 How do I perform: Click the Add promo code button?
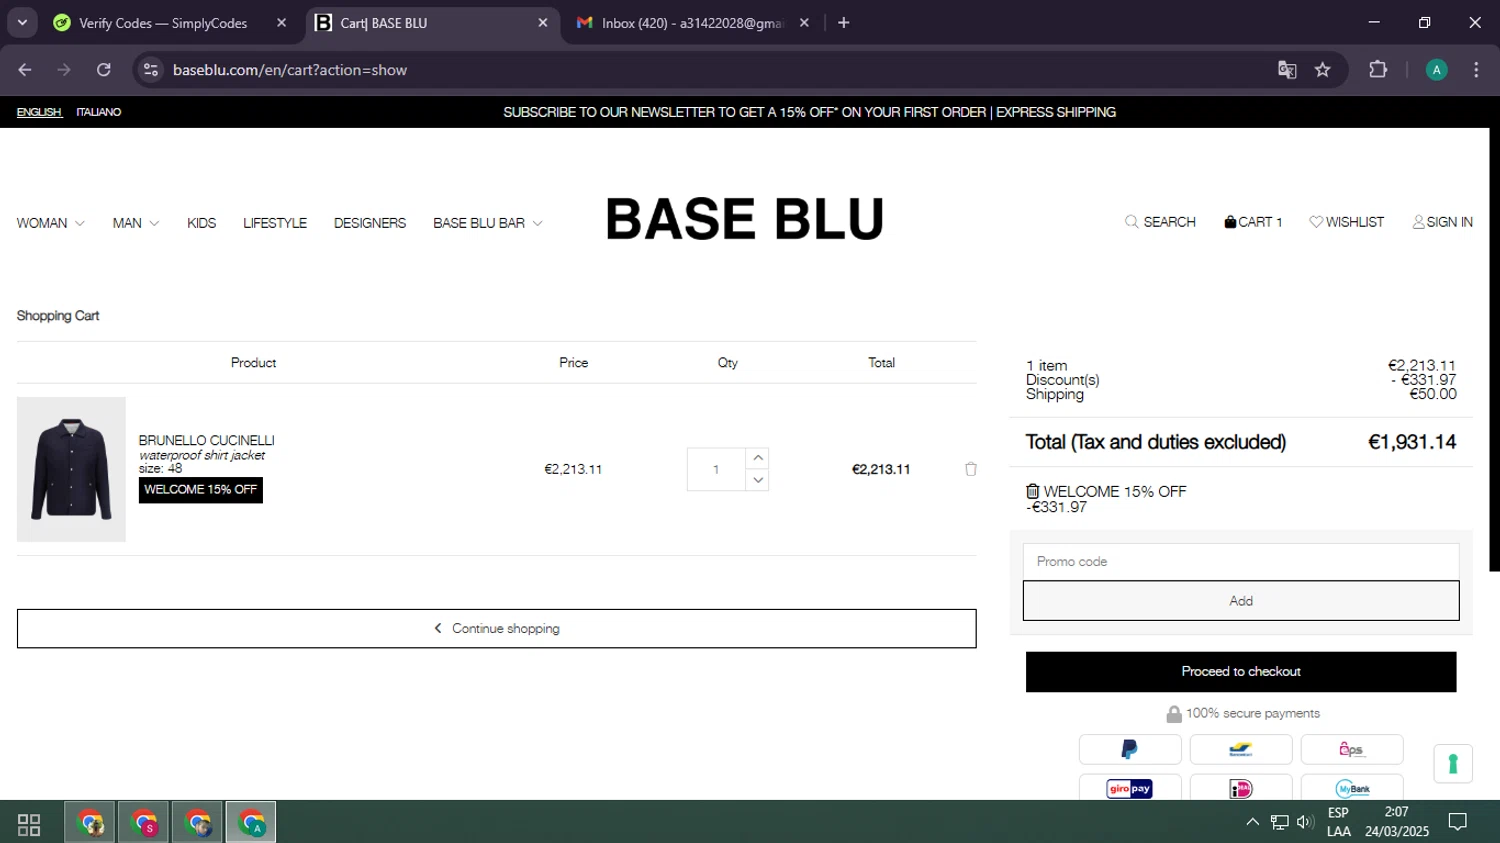click(1241, 601)
